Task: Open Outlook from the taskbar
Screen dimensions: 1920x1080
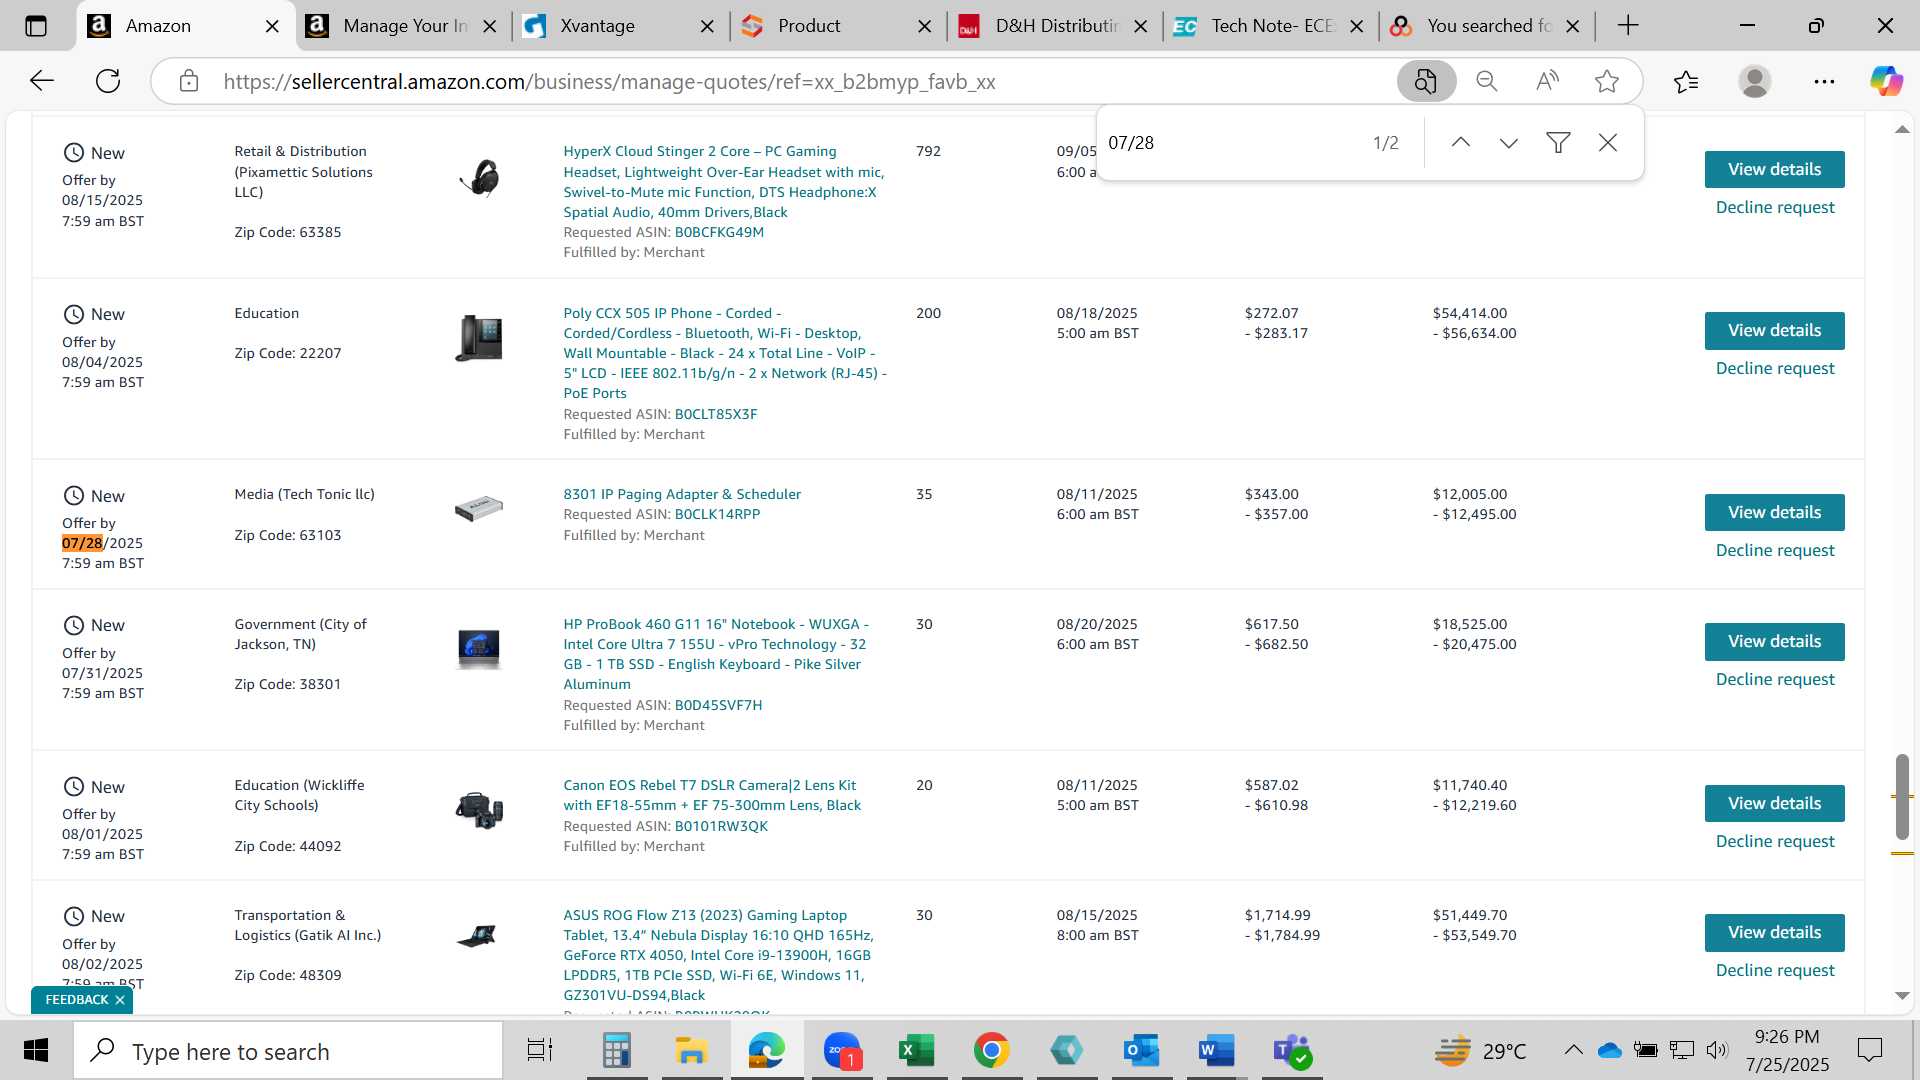Action: click(1141, 1051)
